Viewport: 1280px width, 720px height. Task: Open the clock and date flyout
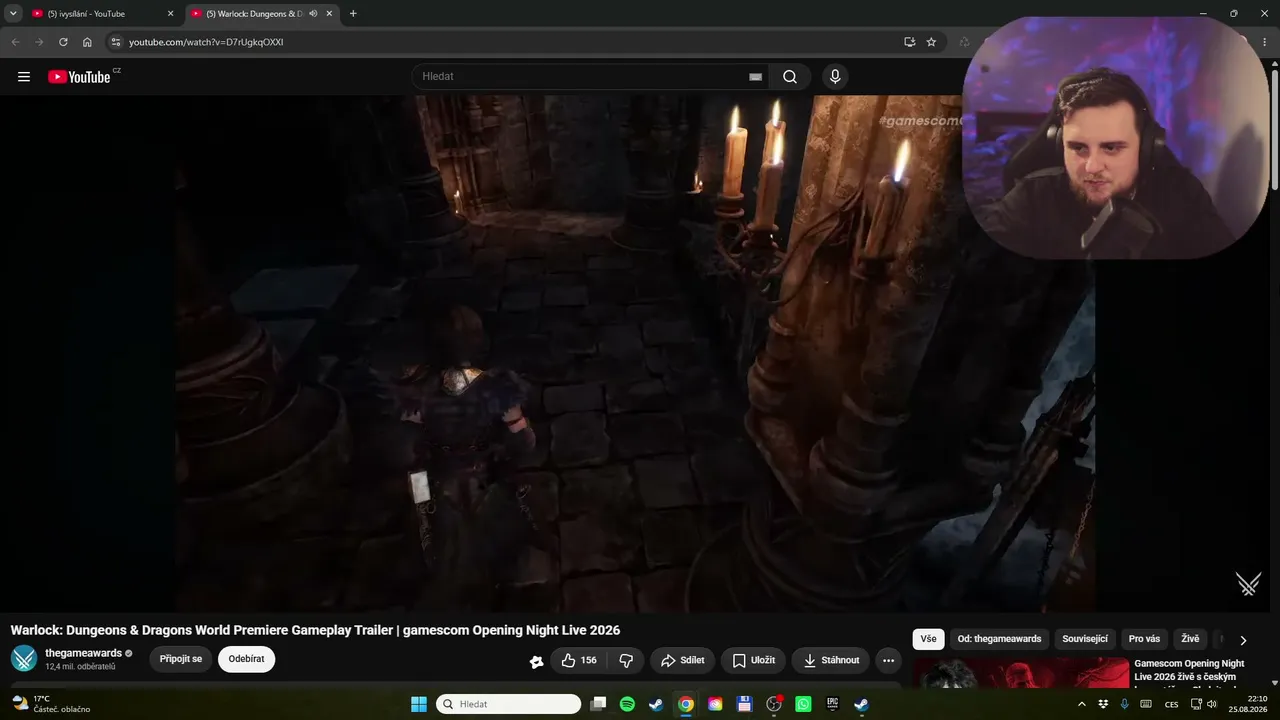coord(1248,704)
